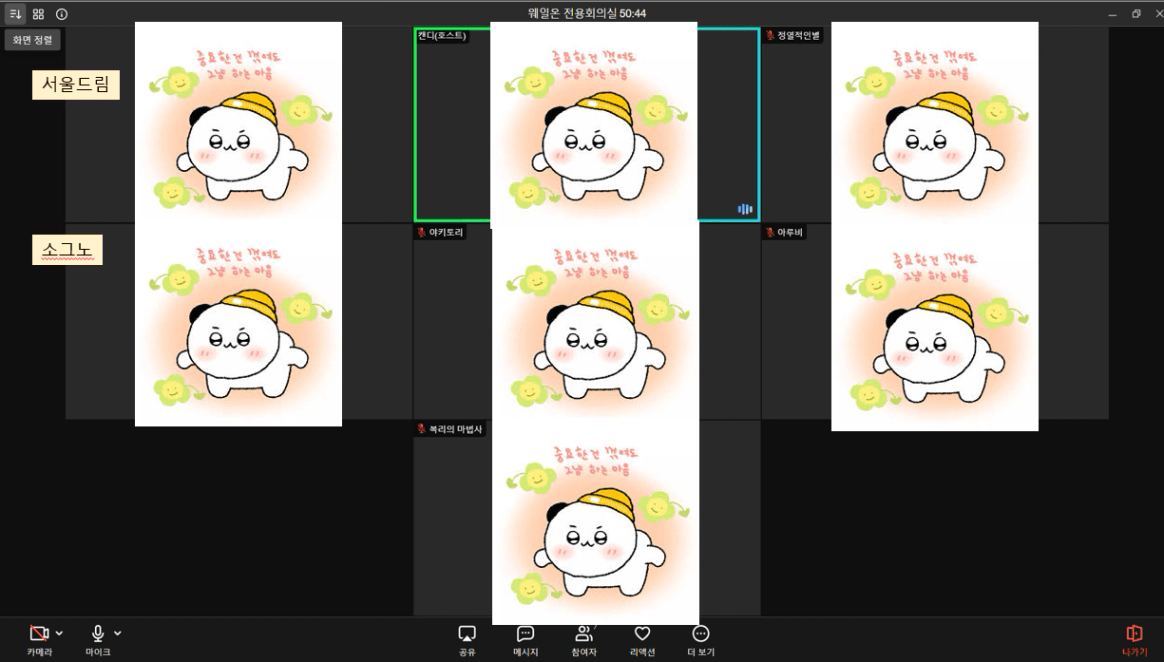Toggle the 마이크 microphone
The width and height of the screenshot is (1164, 662).
(98, 640)
